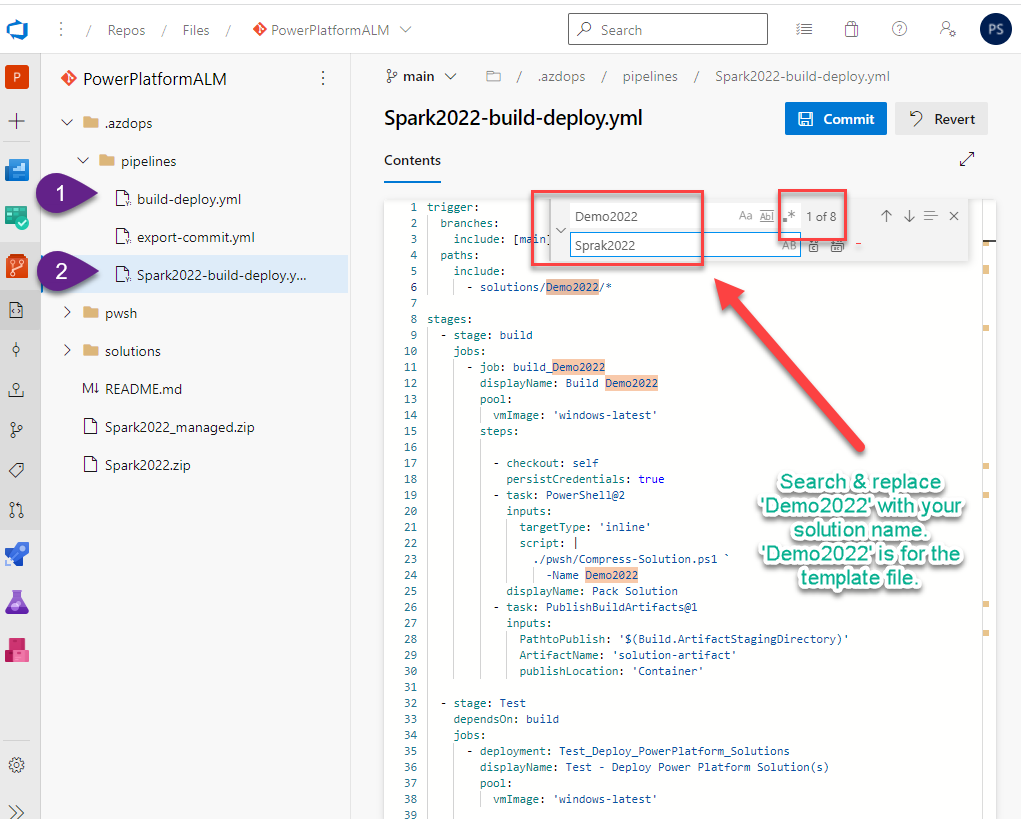The height and width of the screenshot is (819, 1021).
Task: Open Test Plans via the flask icon
Action: click(x=17, y=601)
